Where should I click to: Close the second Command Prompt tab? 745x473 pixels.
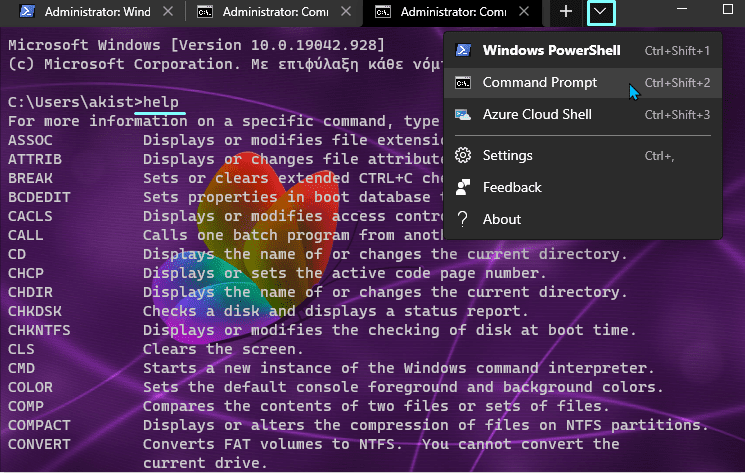tap(346, 11)
